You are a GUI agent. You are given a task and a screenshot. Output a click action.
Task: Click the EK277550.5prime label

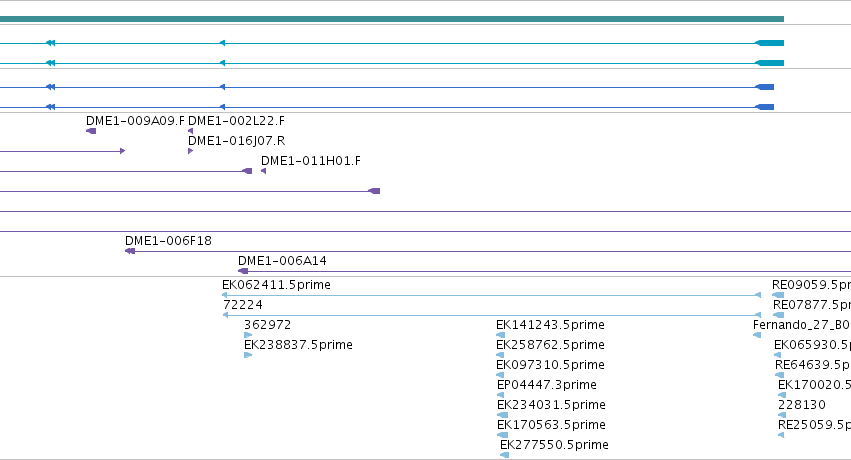click(554, 445)
